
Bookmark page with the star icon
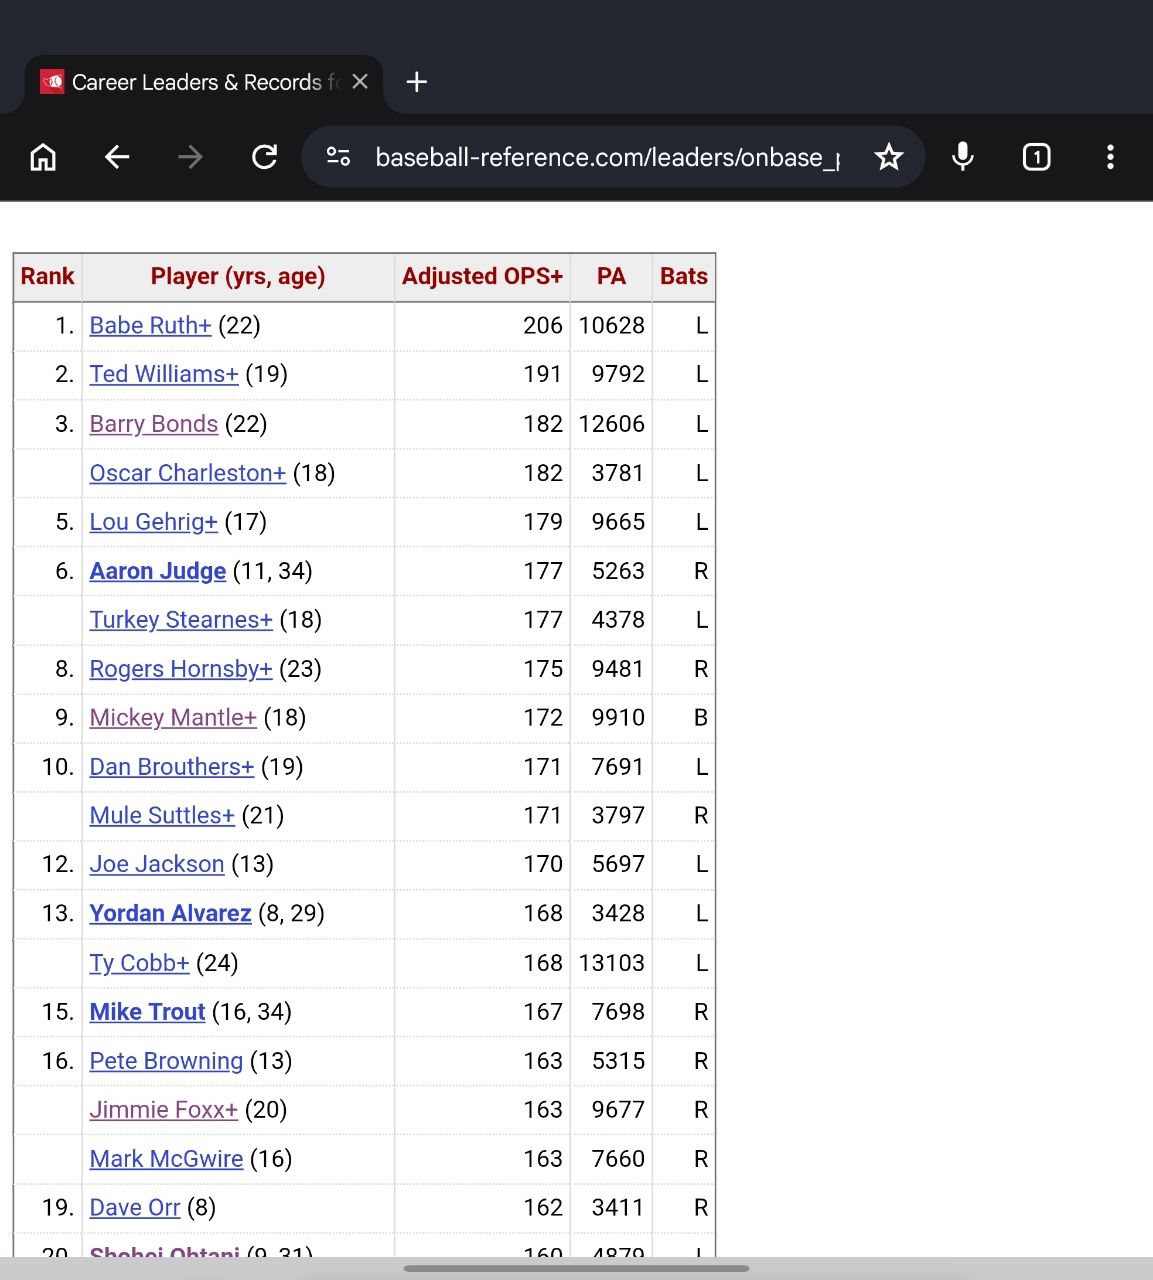pyautogui.click(x=888, y=157)
